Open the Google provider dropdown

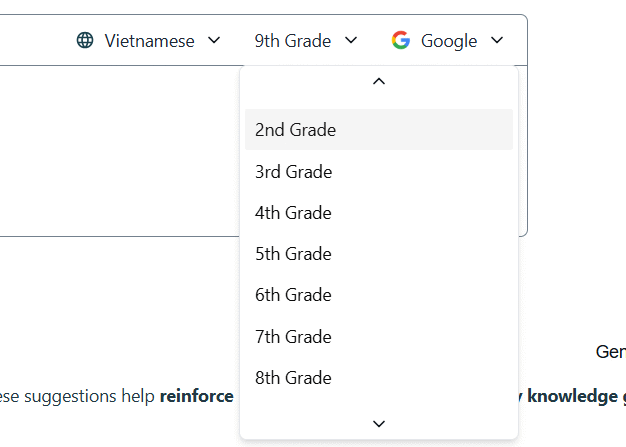click(x=448, y=41)
